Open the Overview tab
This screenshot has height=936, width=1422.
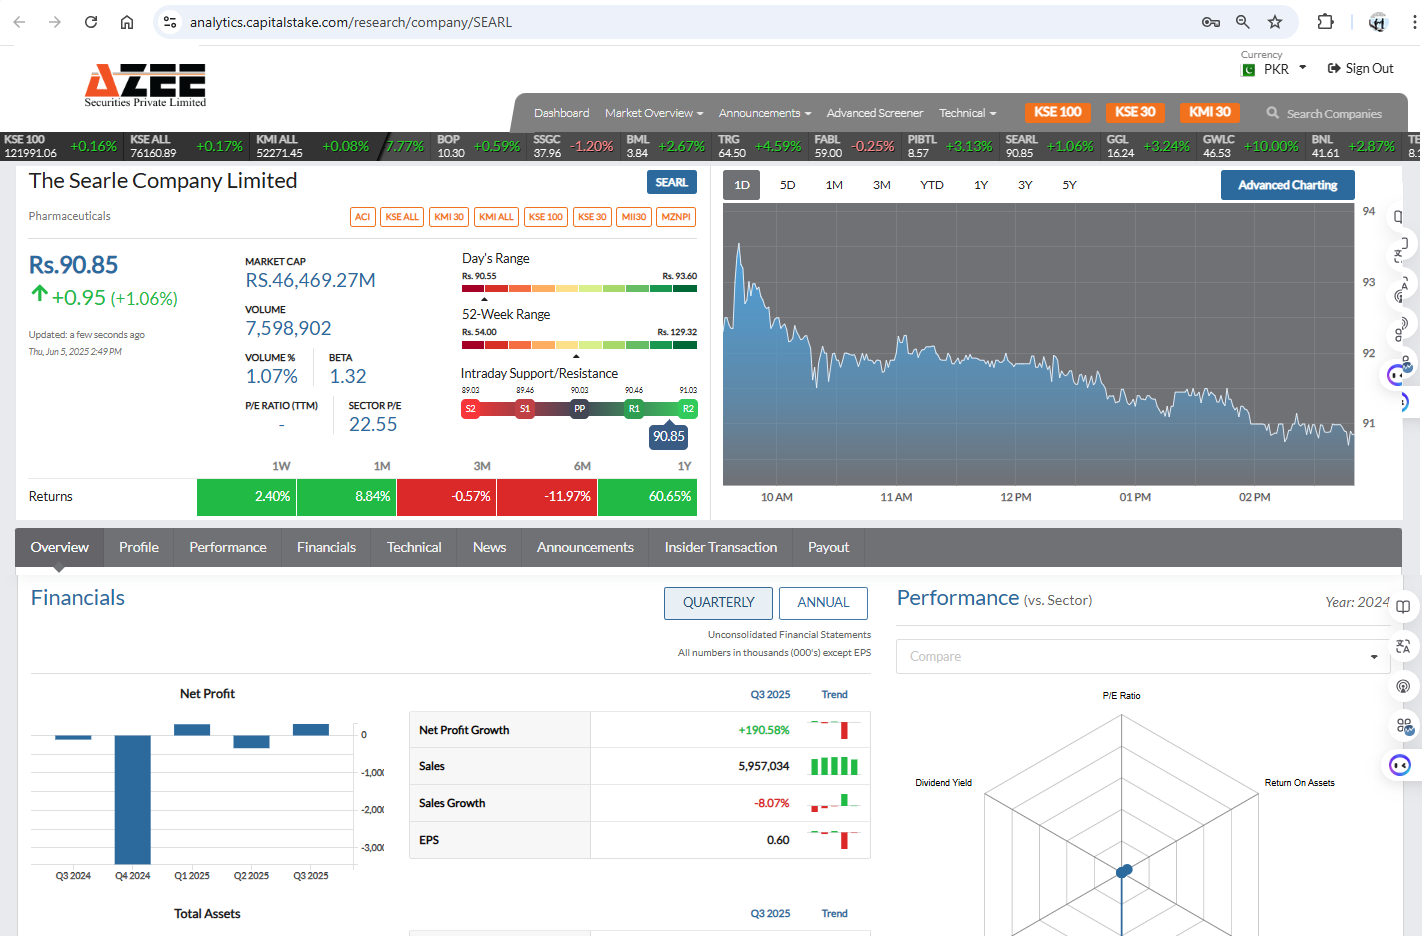pos(59,547)
